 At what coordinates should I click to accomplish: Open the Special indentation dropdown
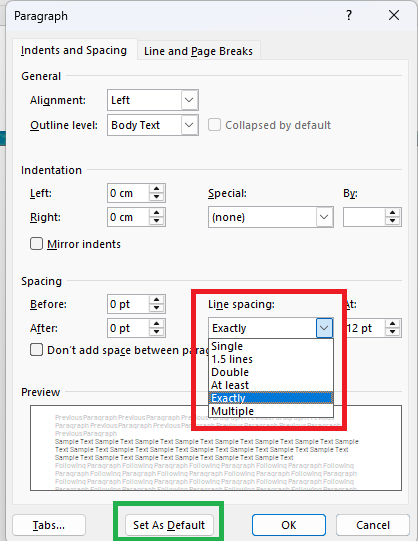(324, 217)
